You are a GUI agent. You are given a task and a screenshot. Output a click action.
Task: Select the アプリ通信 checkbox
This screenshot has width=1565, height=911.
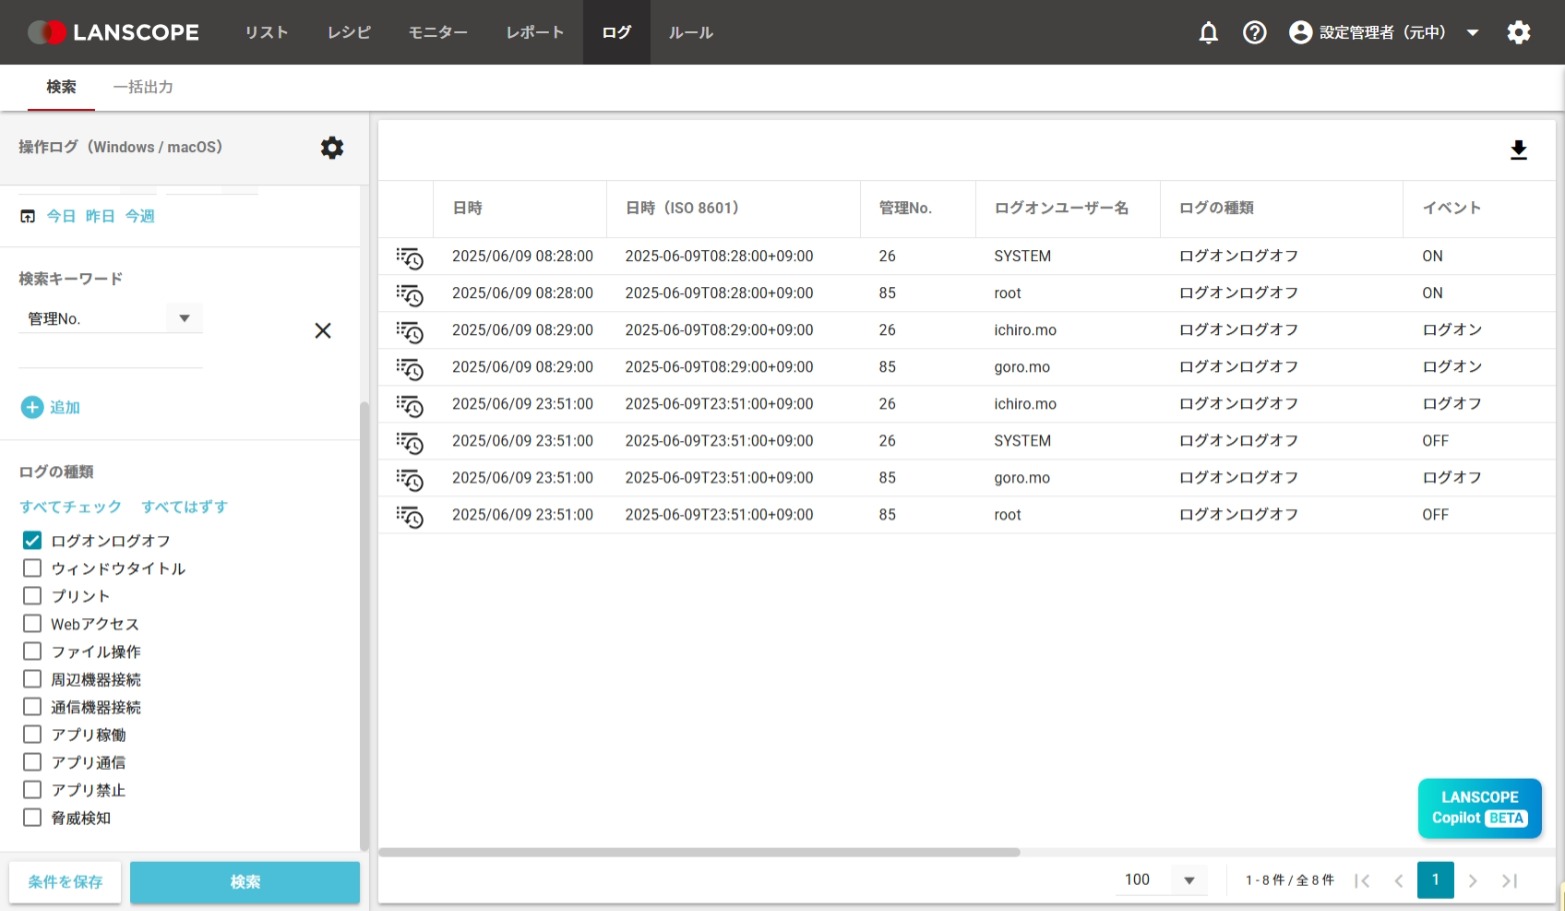pyautogui.click(x=32, y=763)
